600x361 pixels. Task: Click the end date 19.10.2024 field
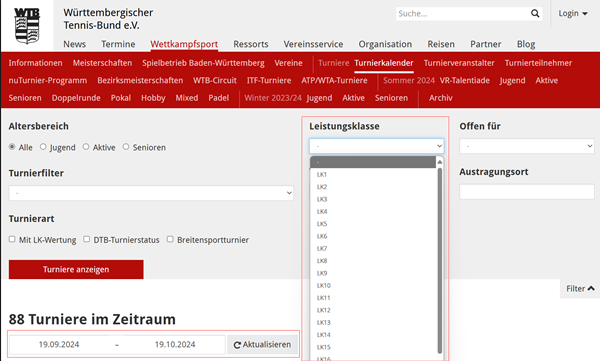coord(175,345)
